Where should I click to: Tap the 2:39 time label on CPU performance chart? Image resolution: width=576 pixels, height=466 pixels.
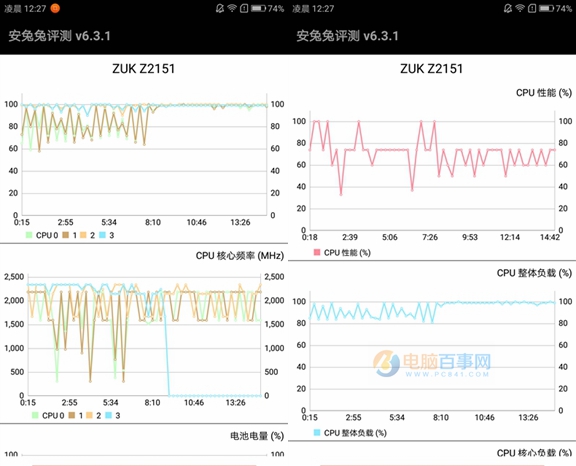click(350, 237)
